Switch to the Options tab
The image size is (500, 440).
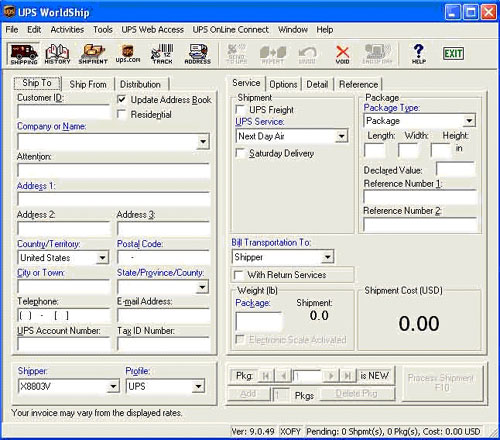pyautogui.click(x=283, y=84)
